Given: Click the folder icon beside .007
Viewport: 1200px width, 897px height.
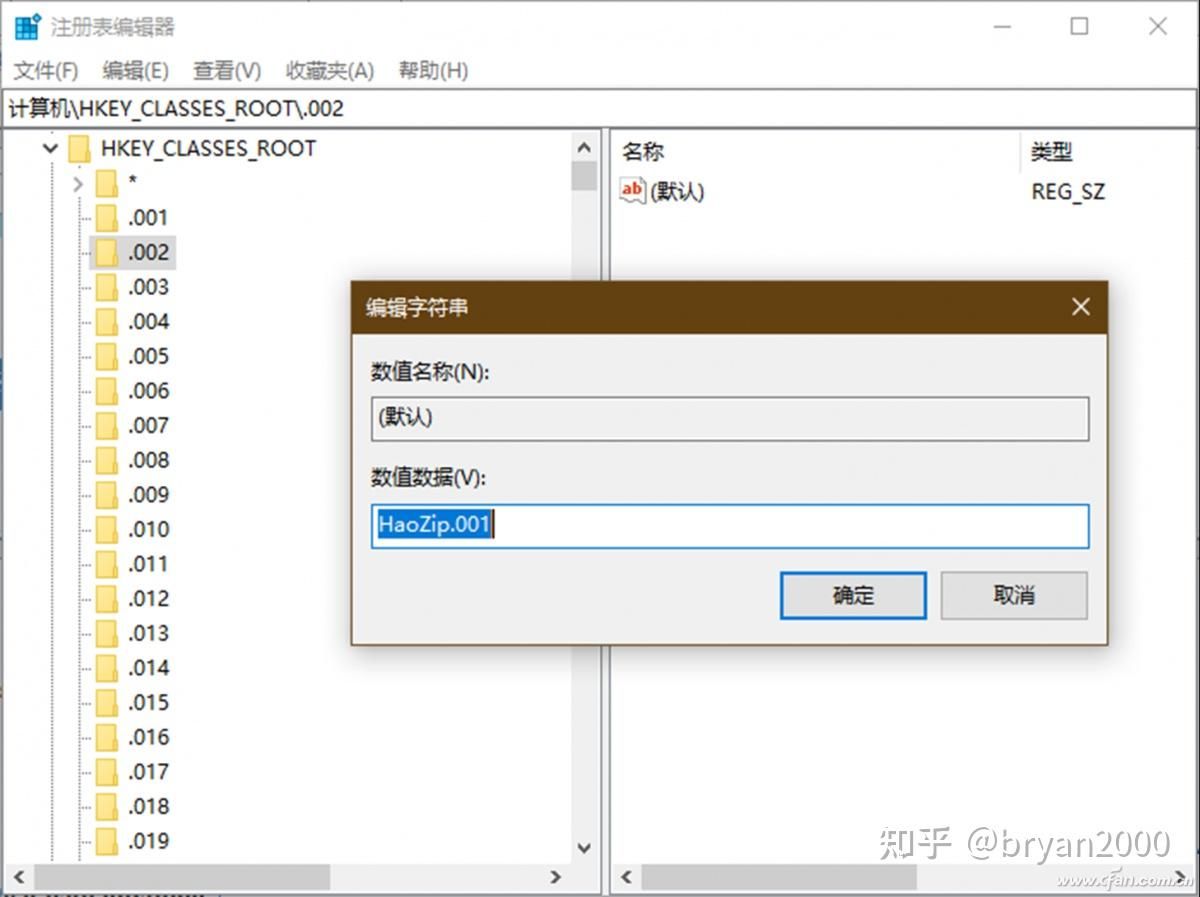Looking at the screenshot, I should click(x=106, y=426).
